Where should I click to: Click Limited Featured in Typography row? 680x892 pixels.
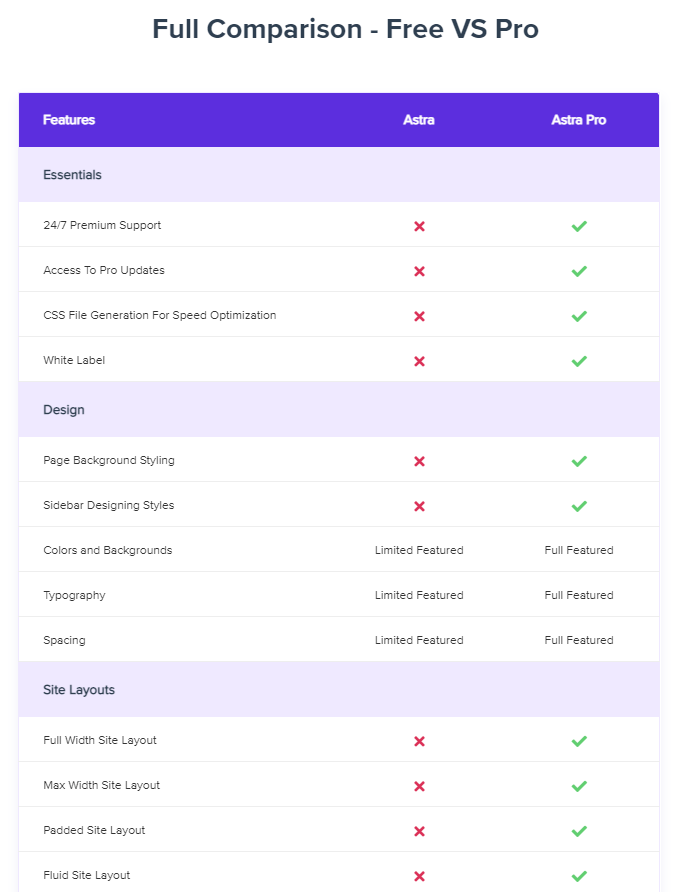419,595
